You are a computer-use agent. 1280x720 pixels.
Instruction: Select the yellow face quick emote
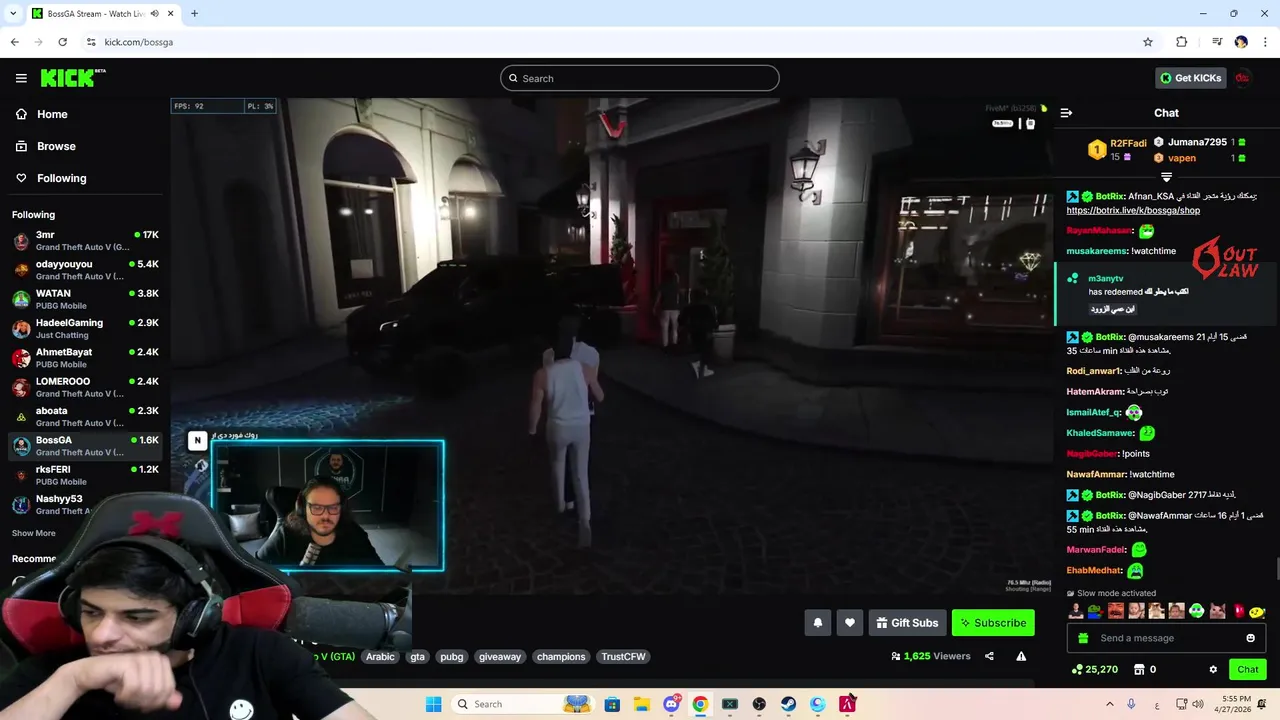point(1257,611)
